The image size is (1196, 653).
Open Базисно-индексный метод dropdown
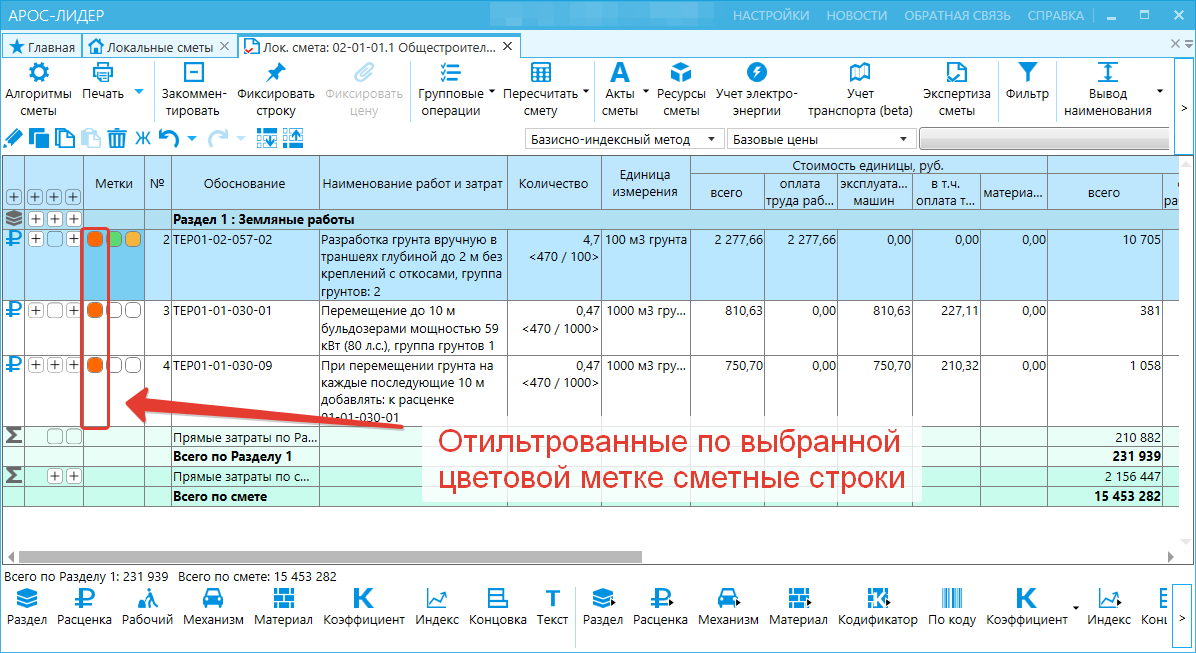coord(624,140)
